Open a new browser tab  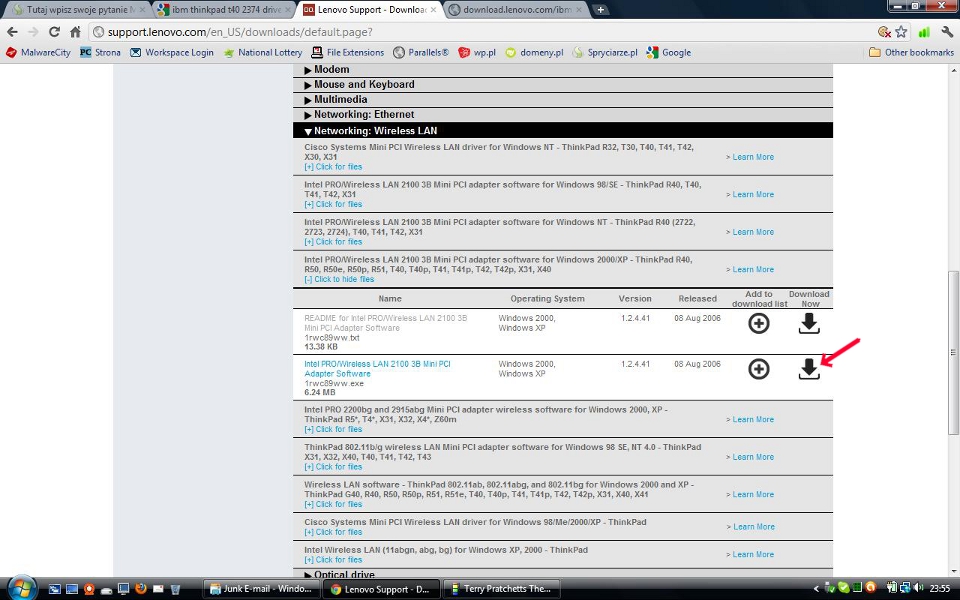(x=601, y=10)
